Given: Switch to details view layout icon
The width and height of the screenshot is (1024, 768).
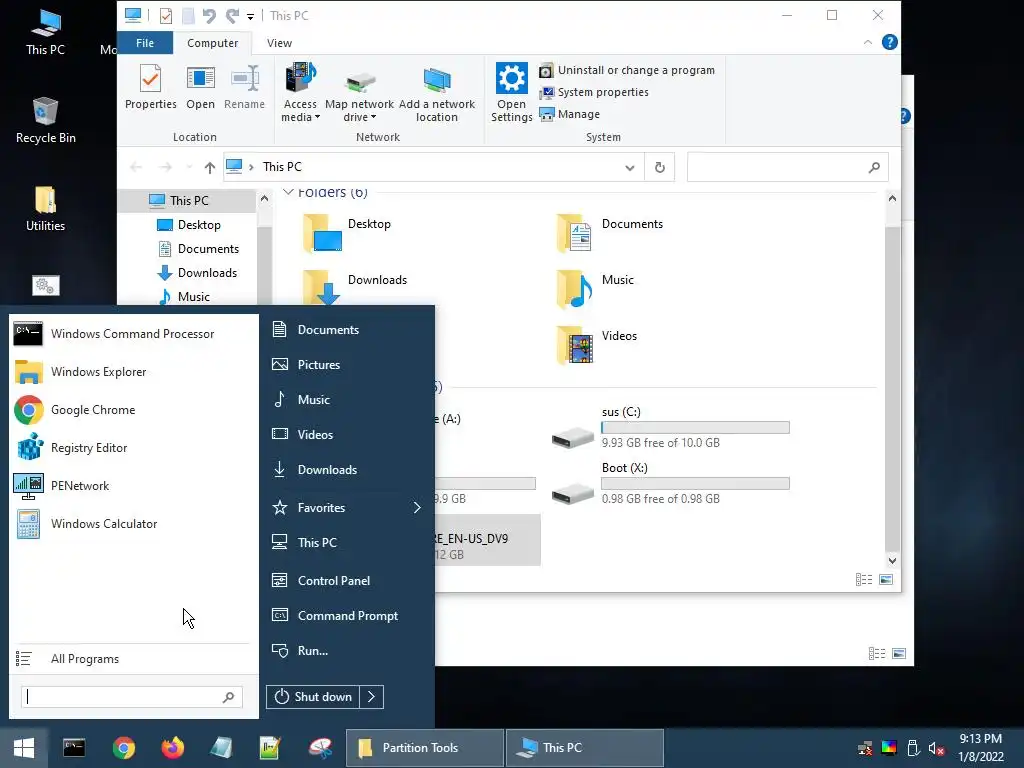Looking at the screenshot, I should click(x=863, y=579).
